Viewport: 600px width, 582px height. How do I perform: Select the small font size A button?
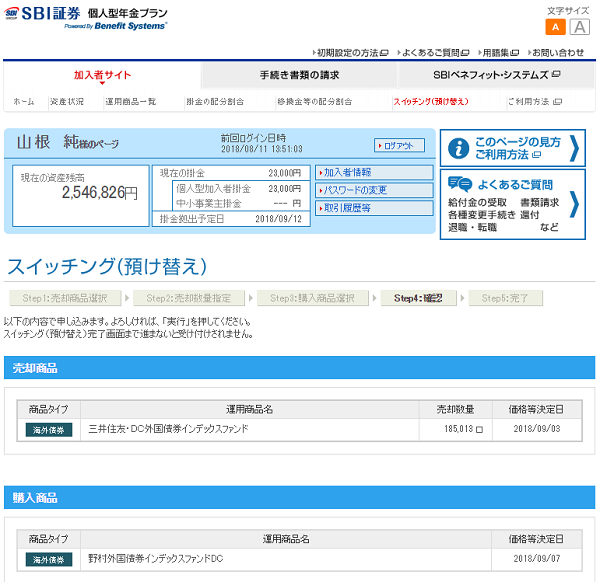(555, 27)
